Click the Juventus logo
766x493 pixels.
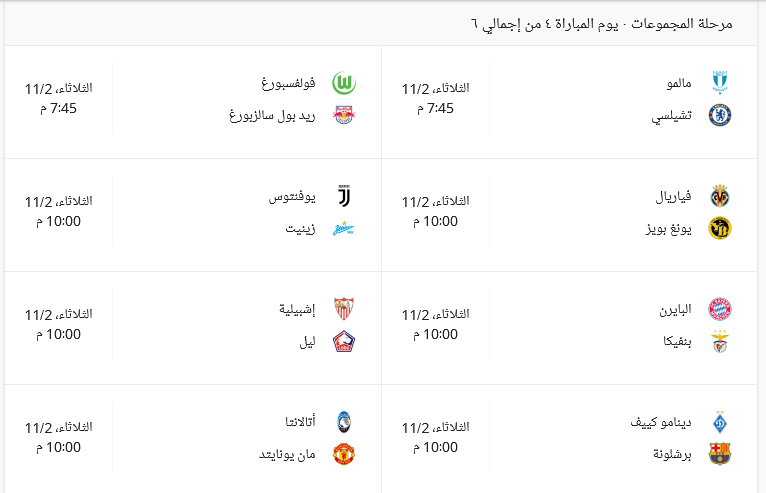344,195
